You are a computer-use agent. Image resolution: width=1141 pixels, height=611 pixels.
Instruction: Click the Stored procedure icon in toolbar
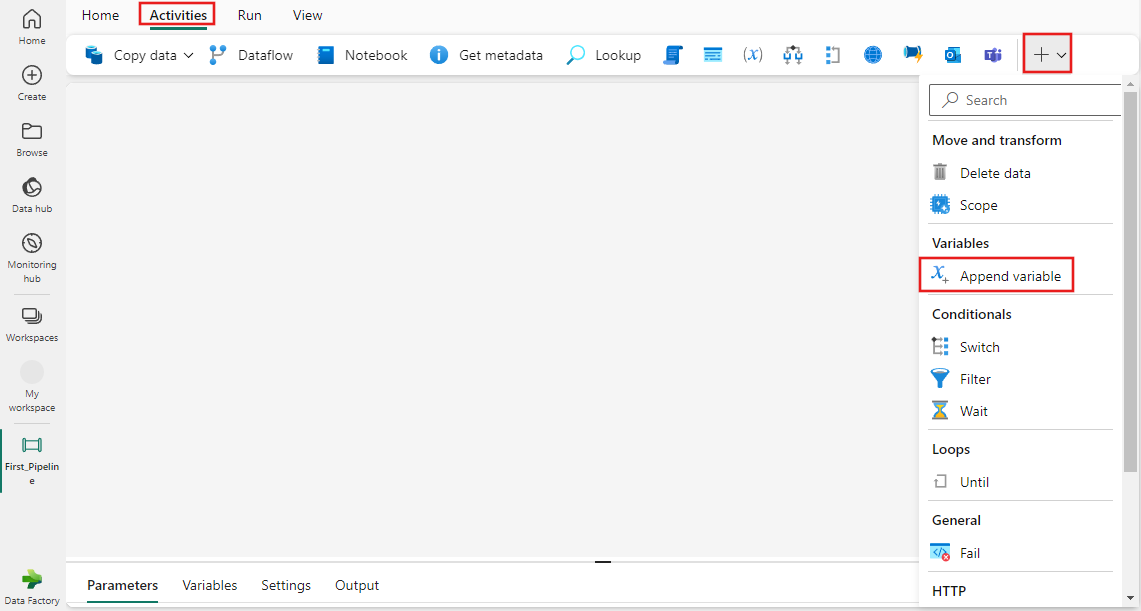[x=713, y=55]
